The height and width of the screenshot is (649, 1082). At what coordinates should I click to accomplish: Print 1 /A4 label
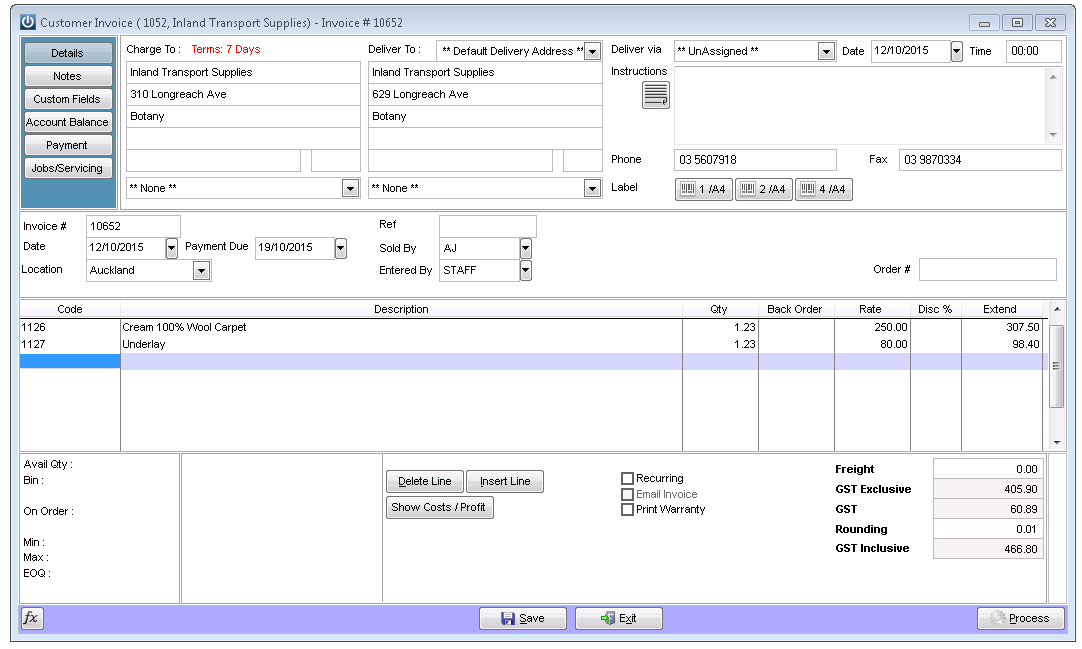point(703,189)
